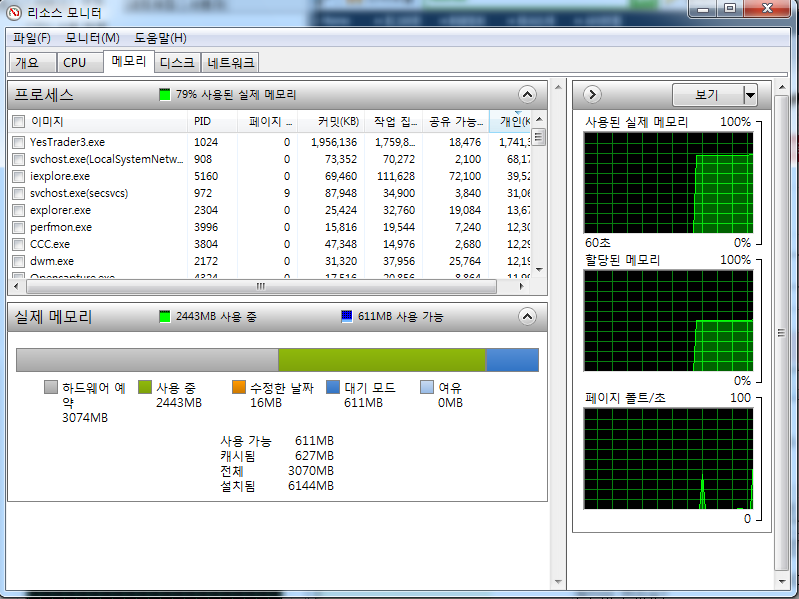Click the orange modified memory legend icon
The height and width of the screenshot is (599, 799).
[239, 387]
